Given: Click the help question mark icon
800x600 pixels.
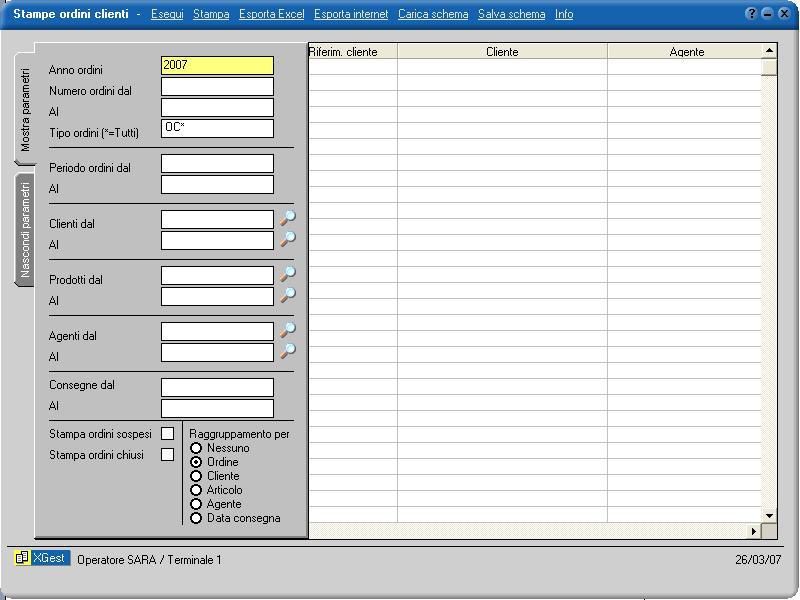Looking at the screenshot, I should [x=752, y=14].
